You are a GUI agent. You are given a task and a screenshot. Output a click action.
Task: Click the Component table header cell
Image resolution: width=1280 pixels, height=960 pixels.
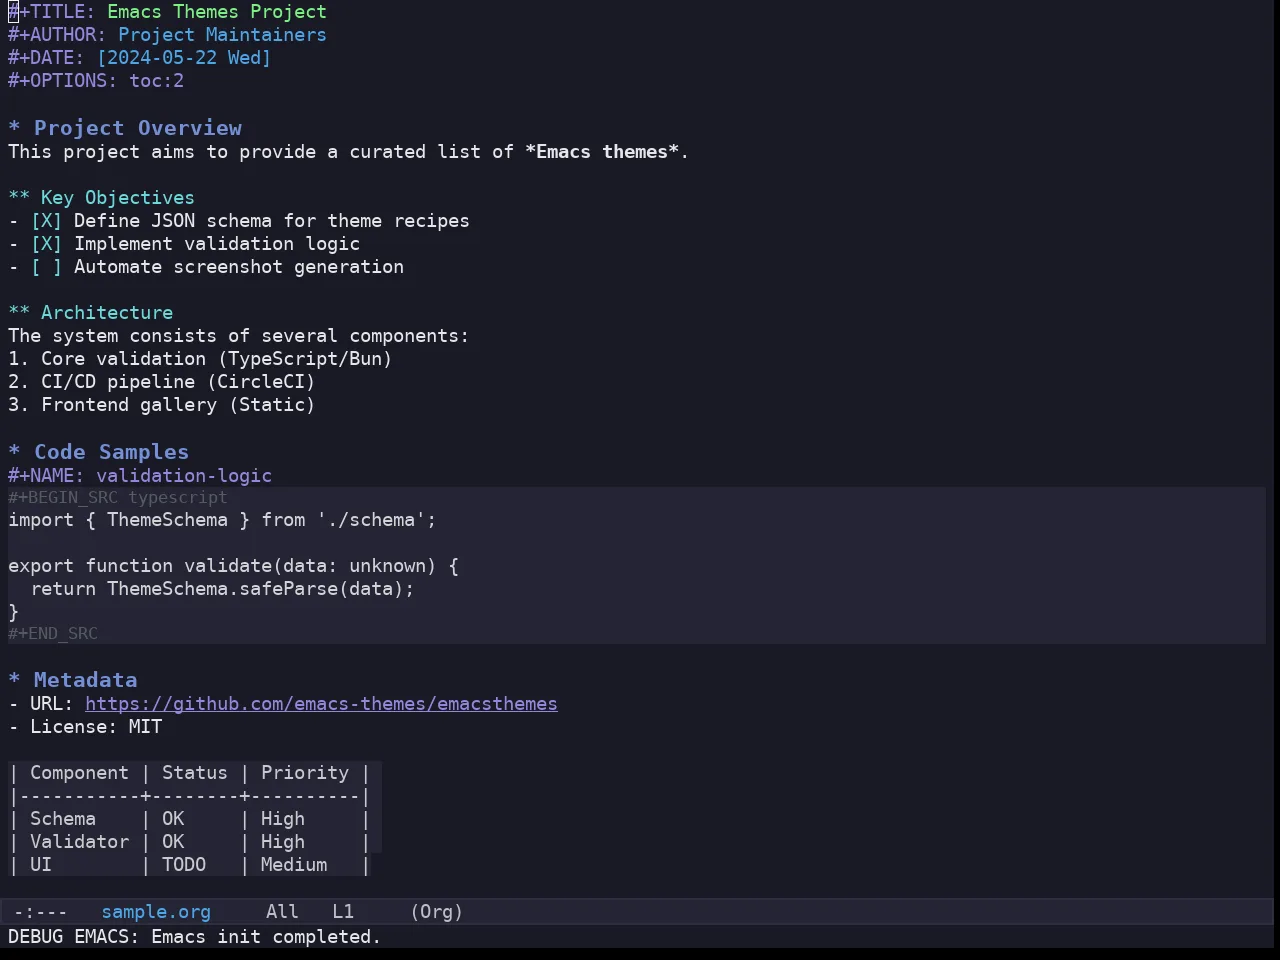(x=79, y=773)
